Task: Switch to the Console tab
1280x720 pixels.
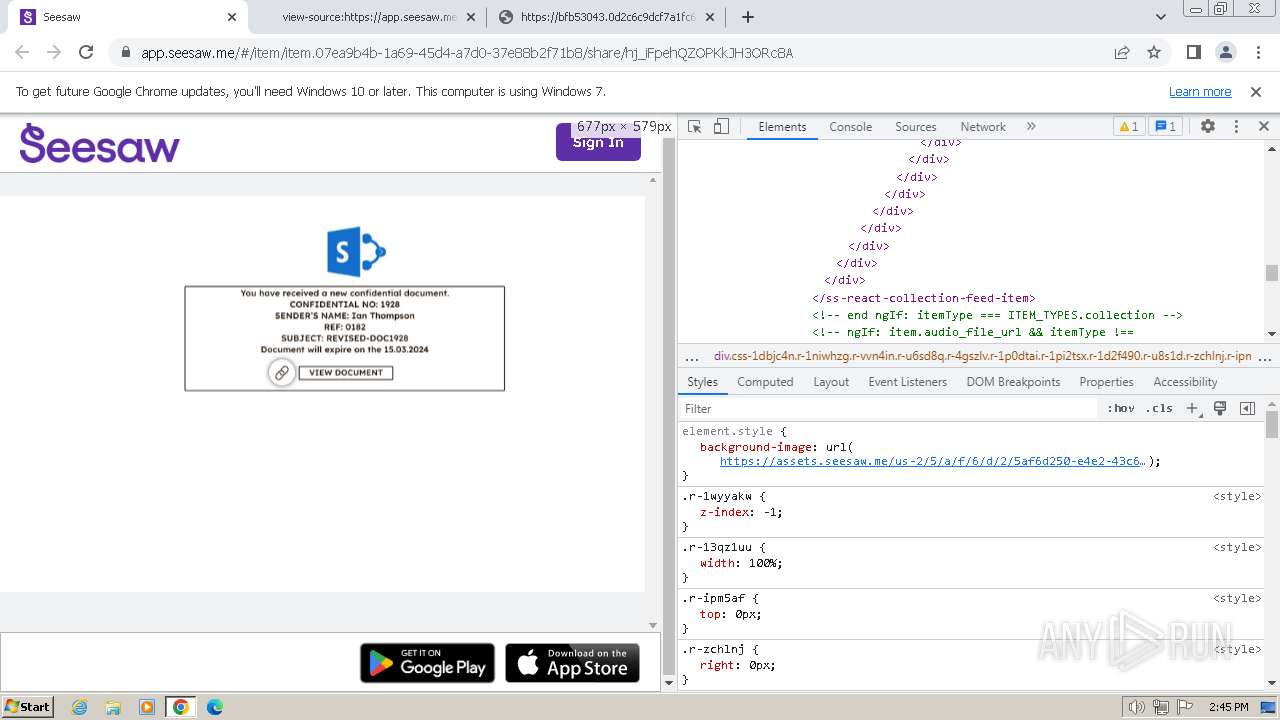Action: 851,127
